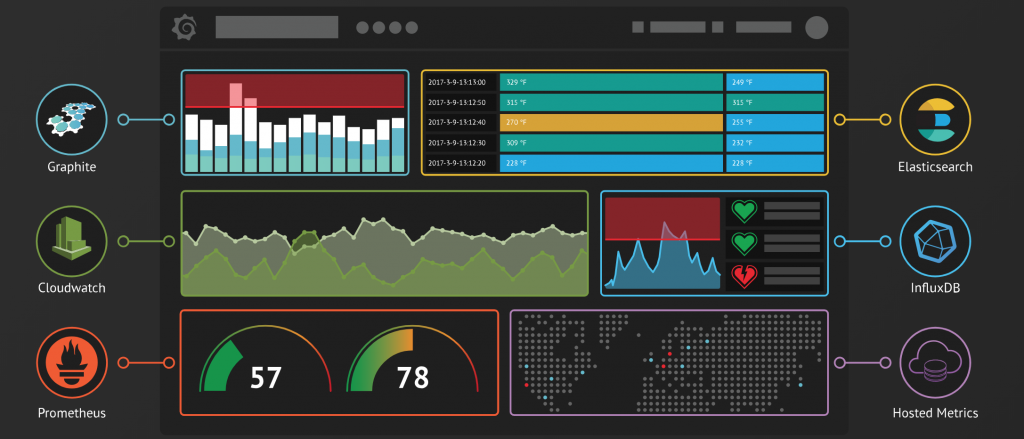Click the Prometheus label text

tap(72, 413)
